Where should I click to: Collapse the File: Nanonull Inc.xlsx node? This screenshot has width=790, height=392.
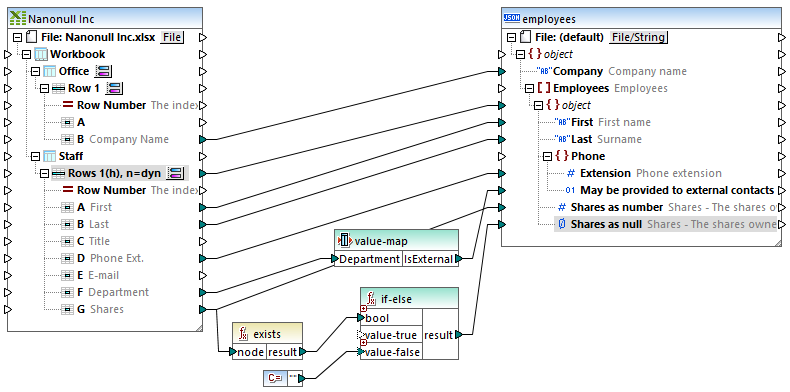tap(17, 37)
